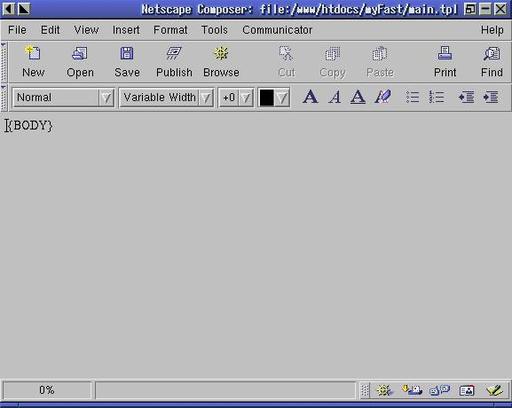
Task: Preview the page with the Browse icon
Action: point(221,53)
